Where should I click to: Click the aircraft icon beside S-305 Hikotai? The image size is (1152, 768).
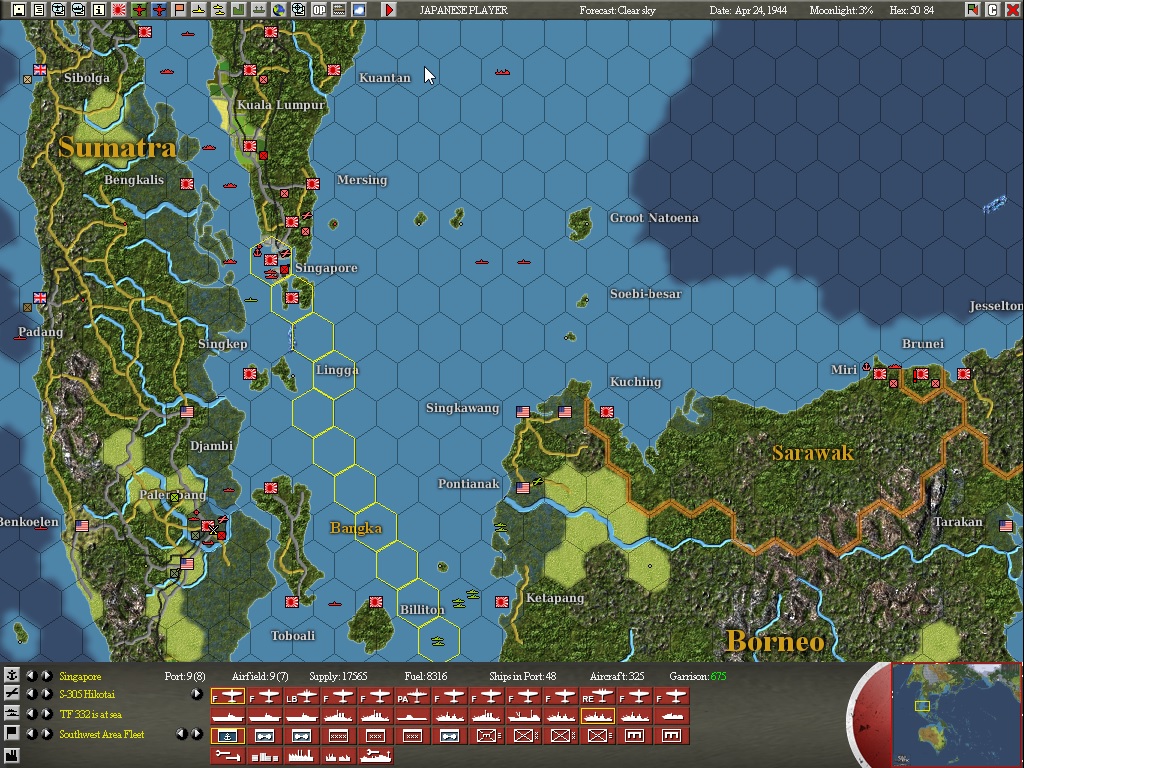coord(12,694)
